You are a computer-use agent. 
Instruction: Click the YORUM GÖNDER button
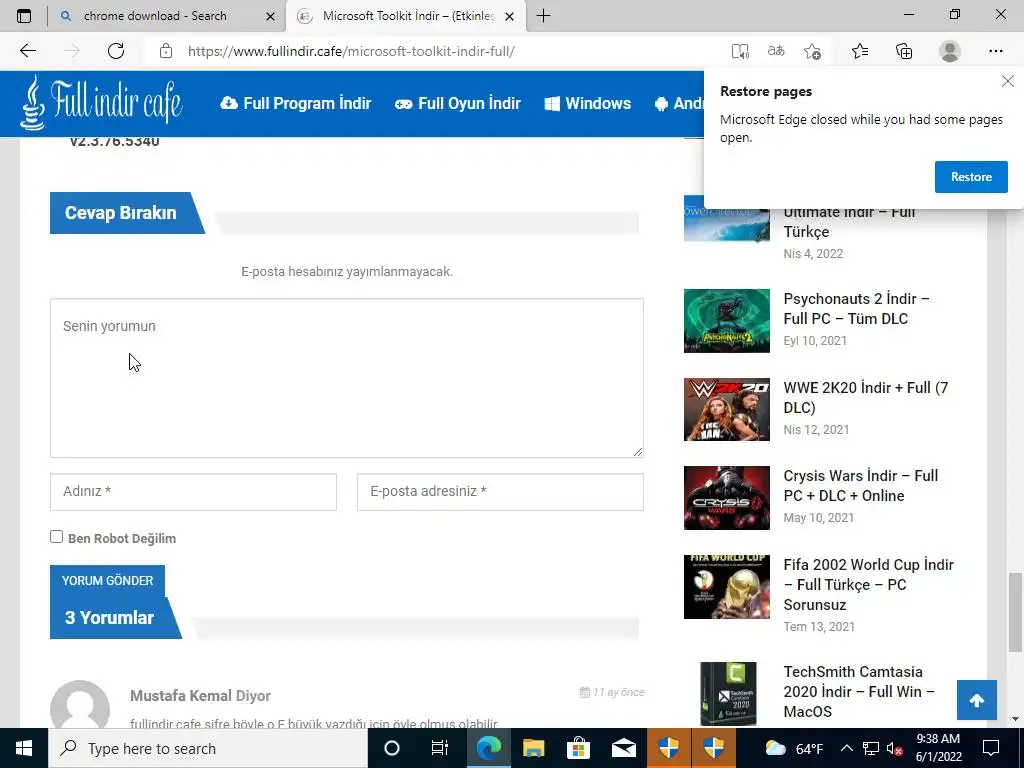(108, 581)
